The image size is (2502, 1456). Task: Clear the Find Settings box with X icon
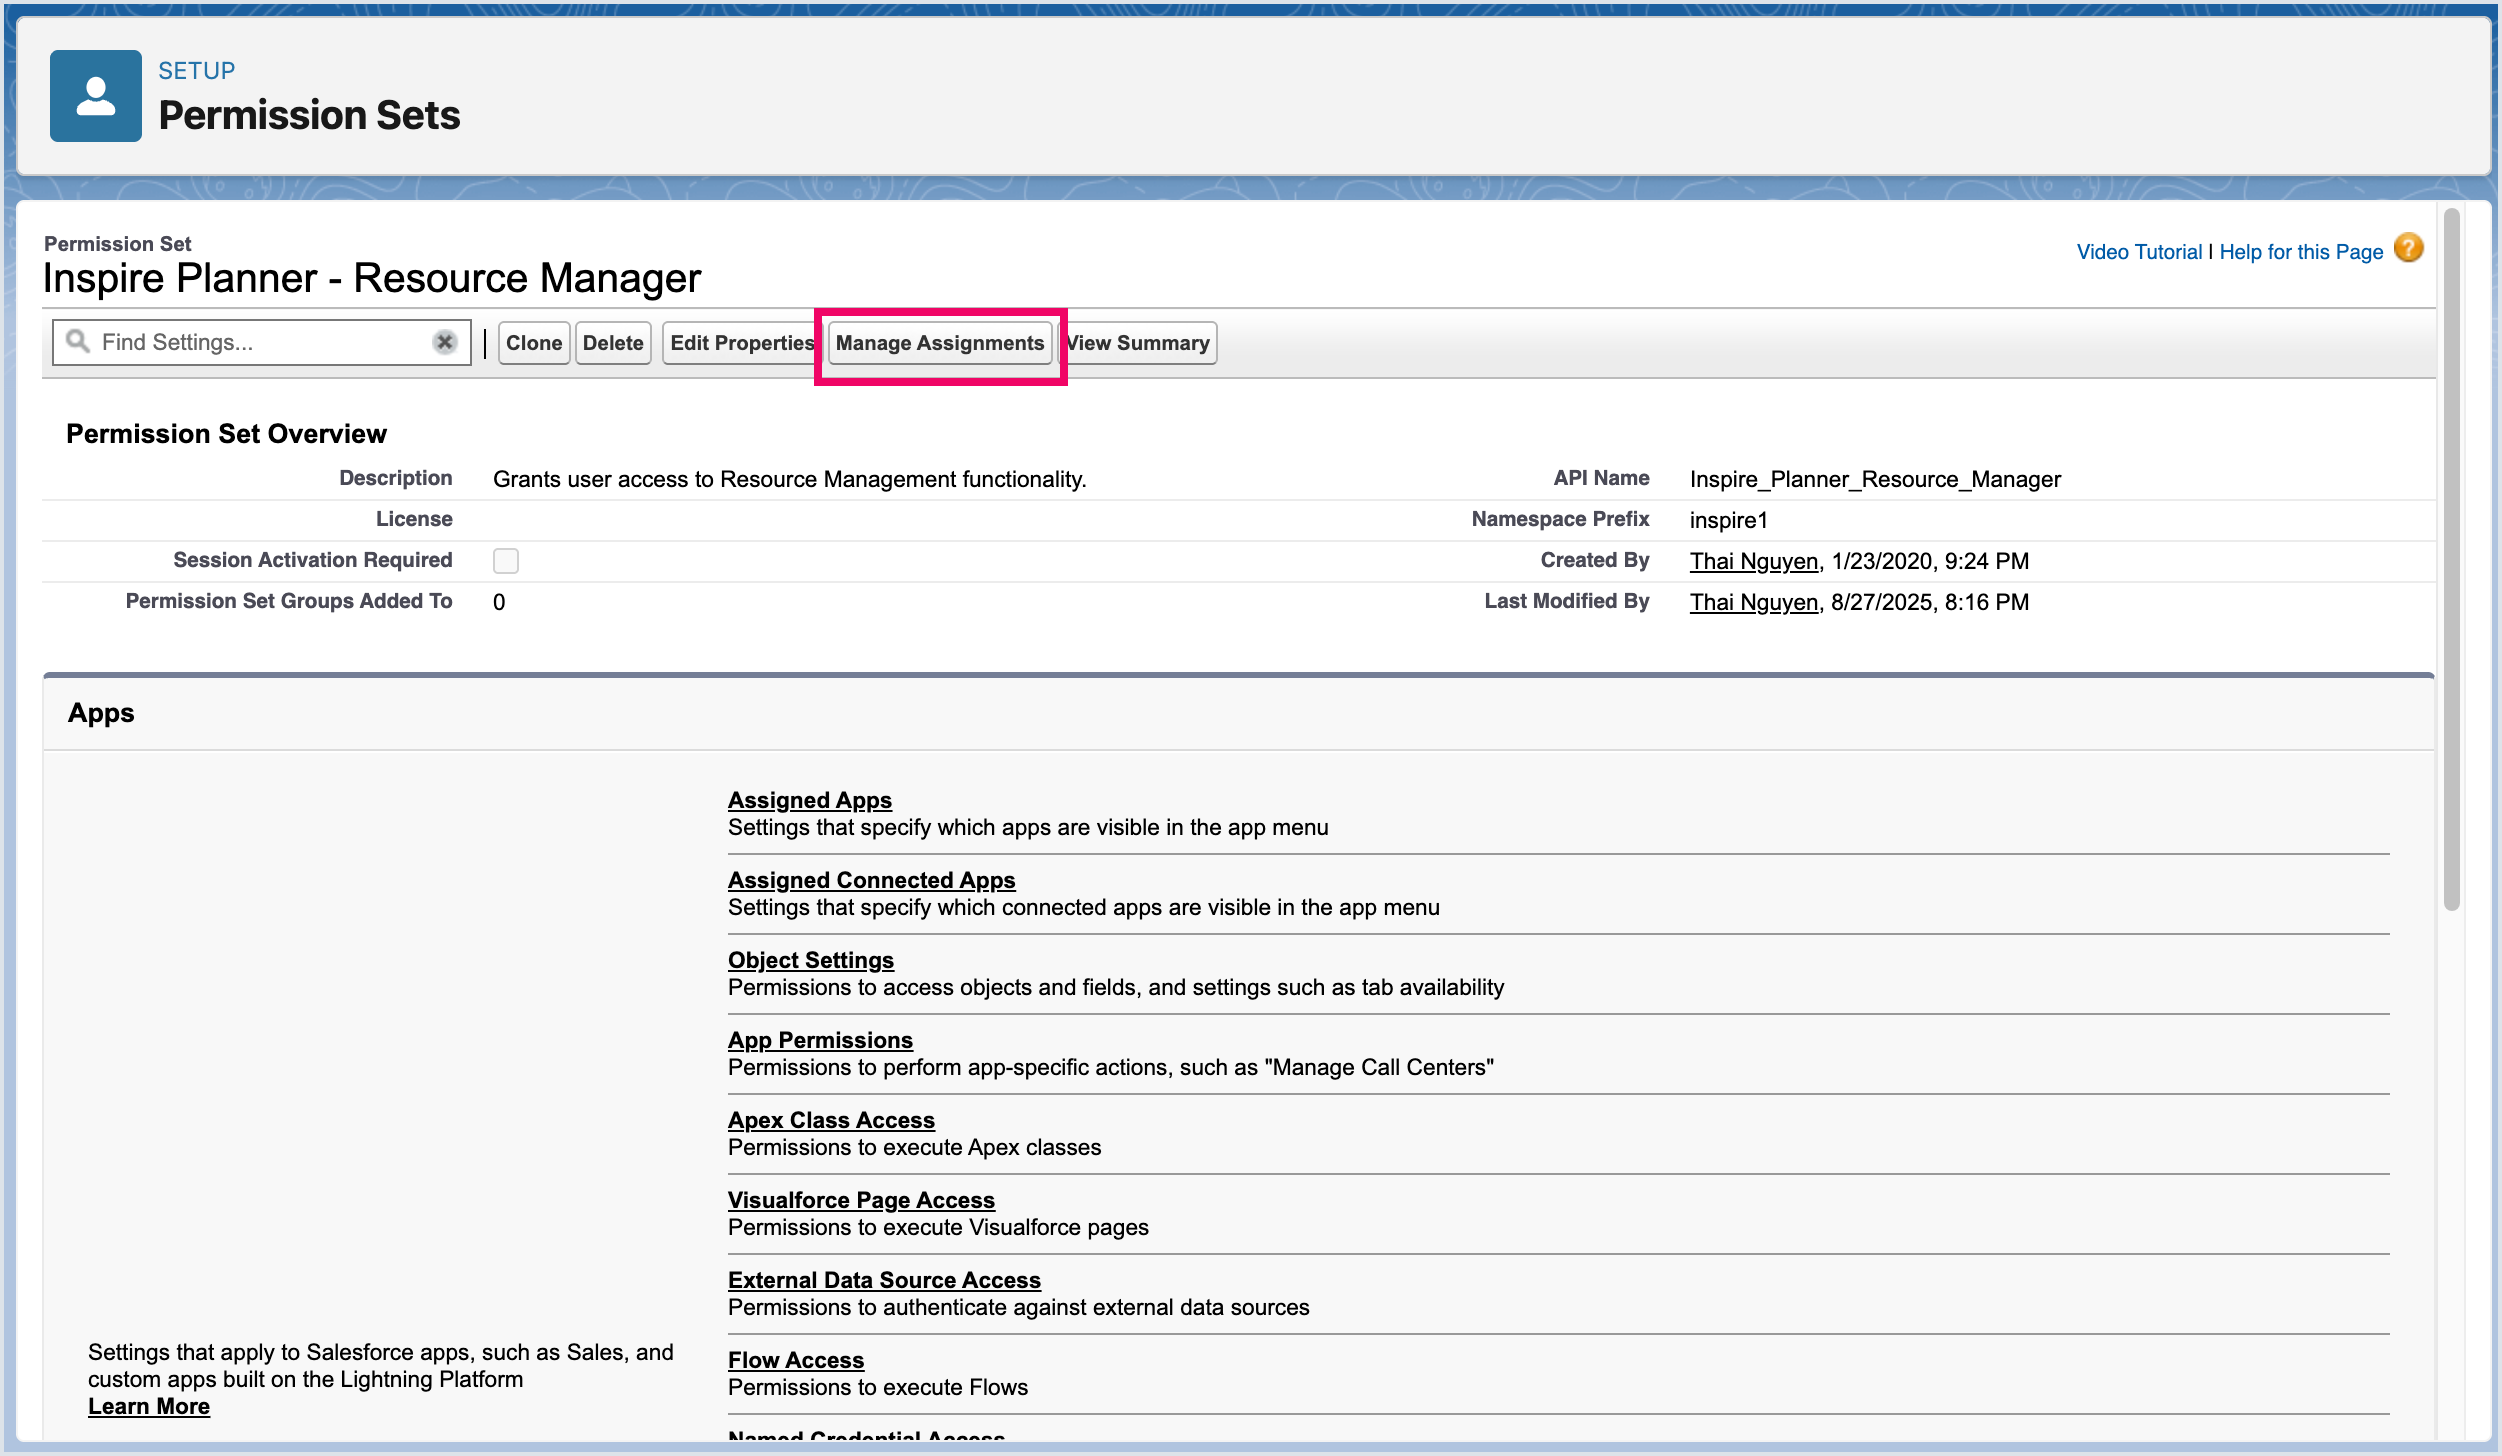[x=444, y=342]
